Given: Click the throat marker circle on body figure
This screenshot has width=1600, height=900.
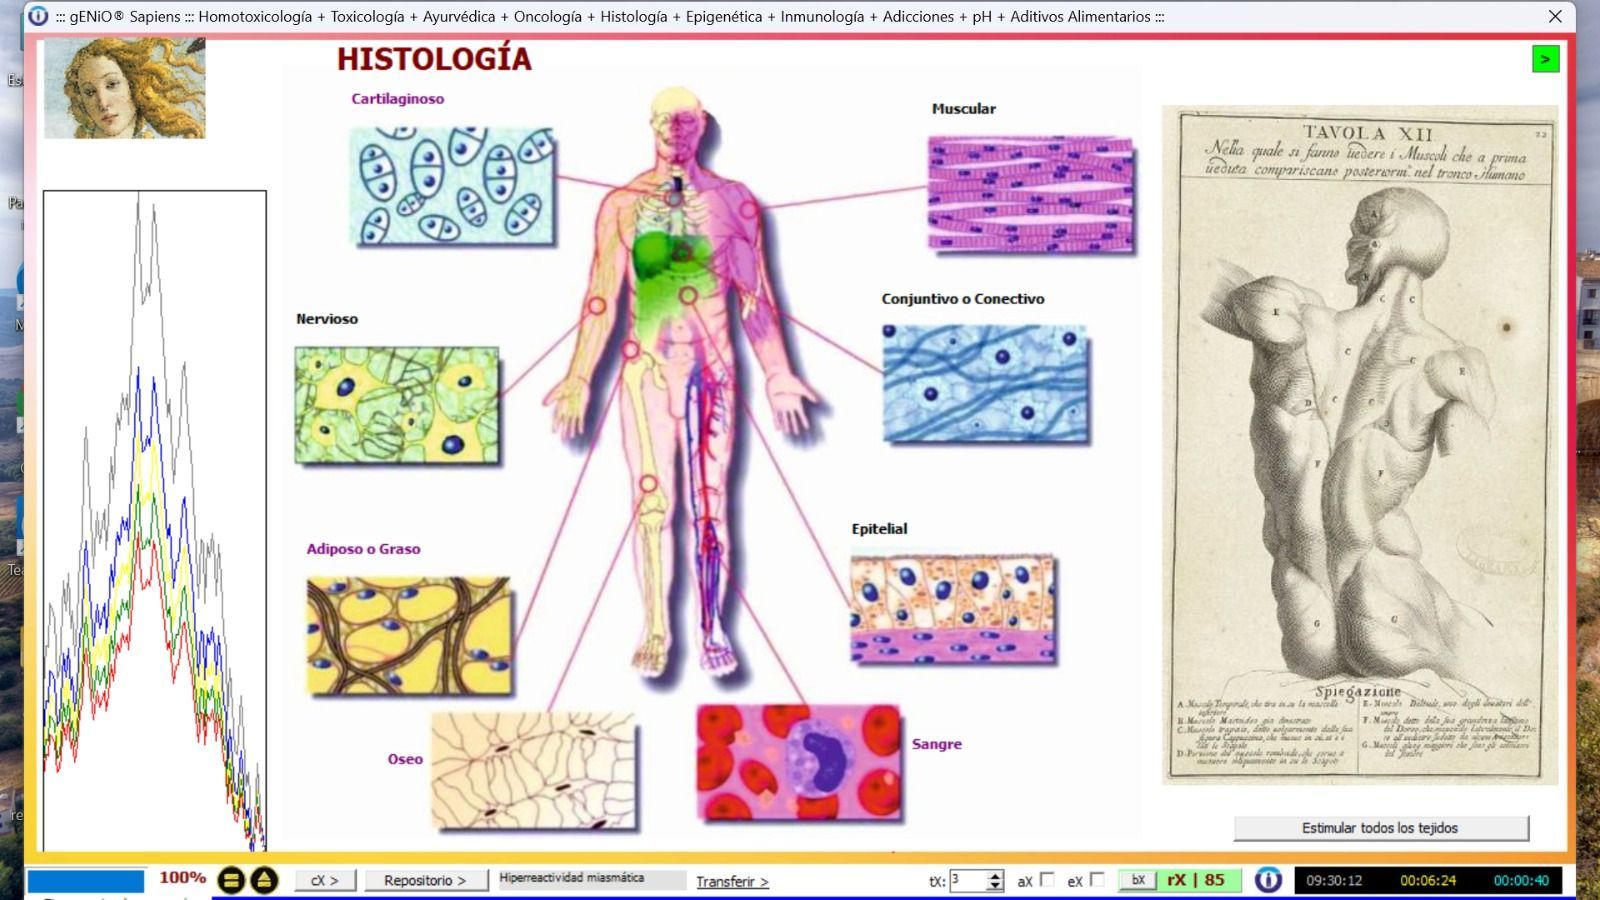Looking at the screenshot, I should [675, 199].
